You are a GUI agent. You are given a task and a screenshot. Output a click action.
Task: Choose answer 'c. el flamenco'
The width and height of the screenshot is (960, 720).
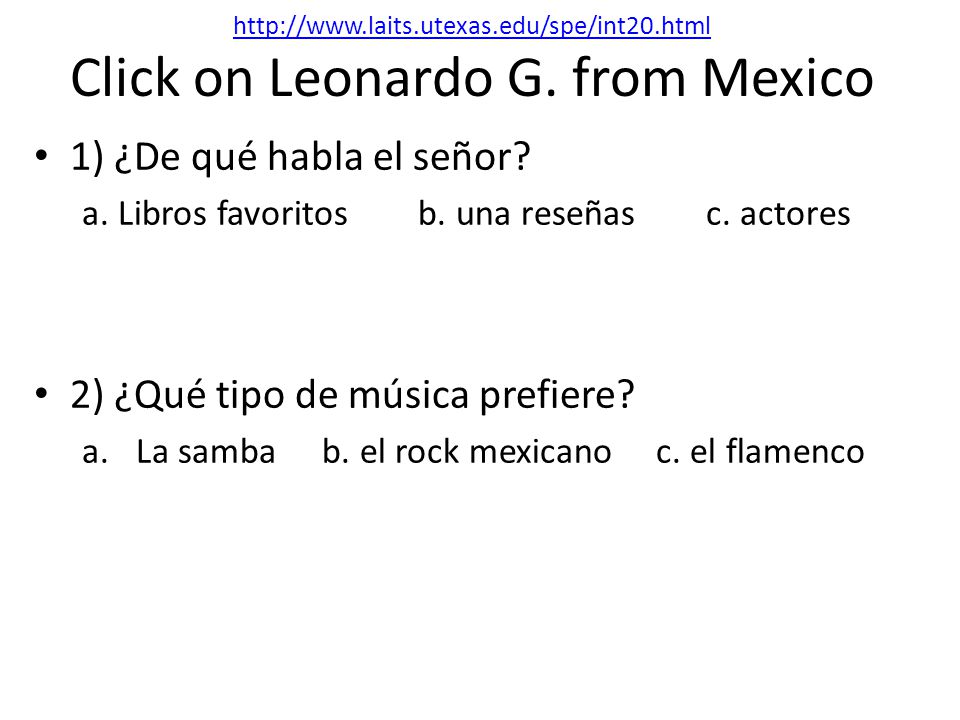pyautogui.click(x=760, y=452)
